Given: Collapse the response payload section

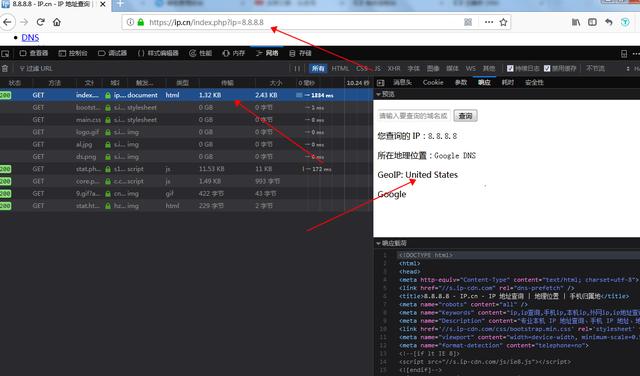Looking at the screenshot, I should (391, 243).
